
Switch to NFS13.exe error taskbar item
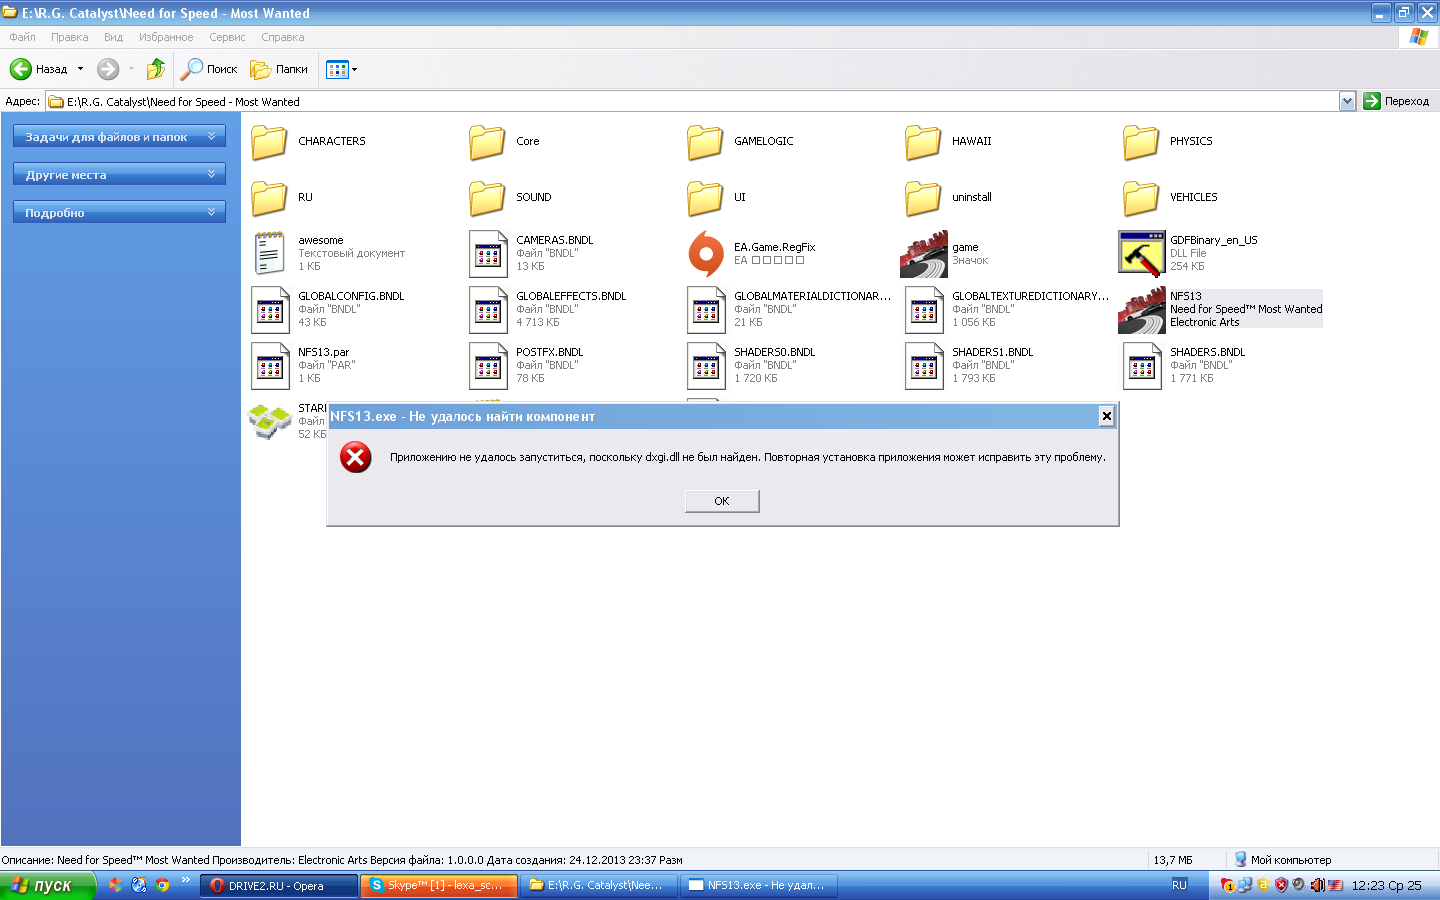click(759, 885)
